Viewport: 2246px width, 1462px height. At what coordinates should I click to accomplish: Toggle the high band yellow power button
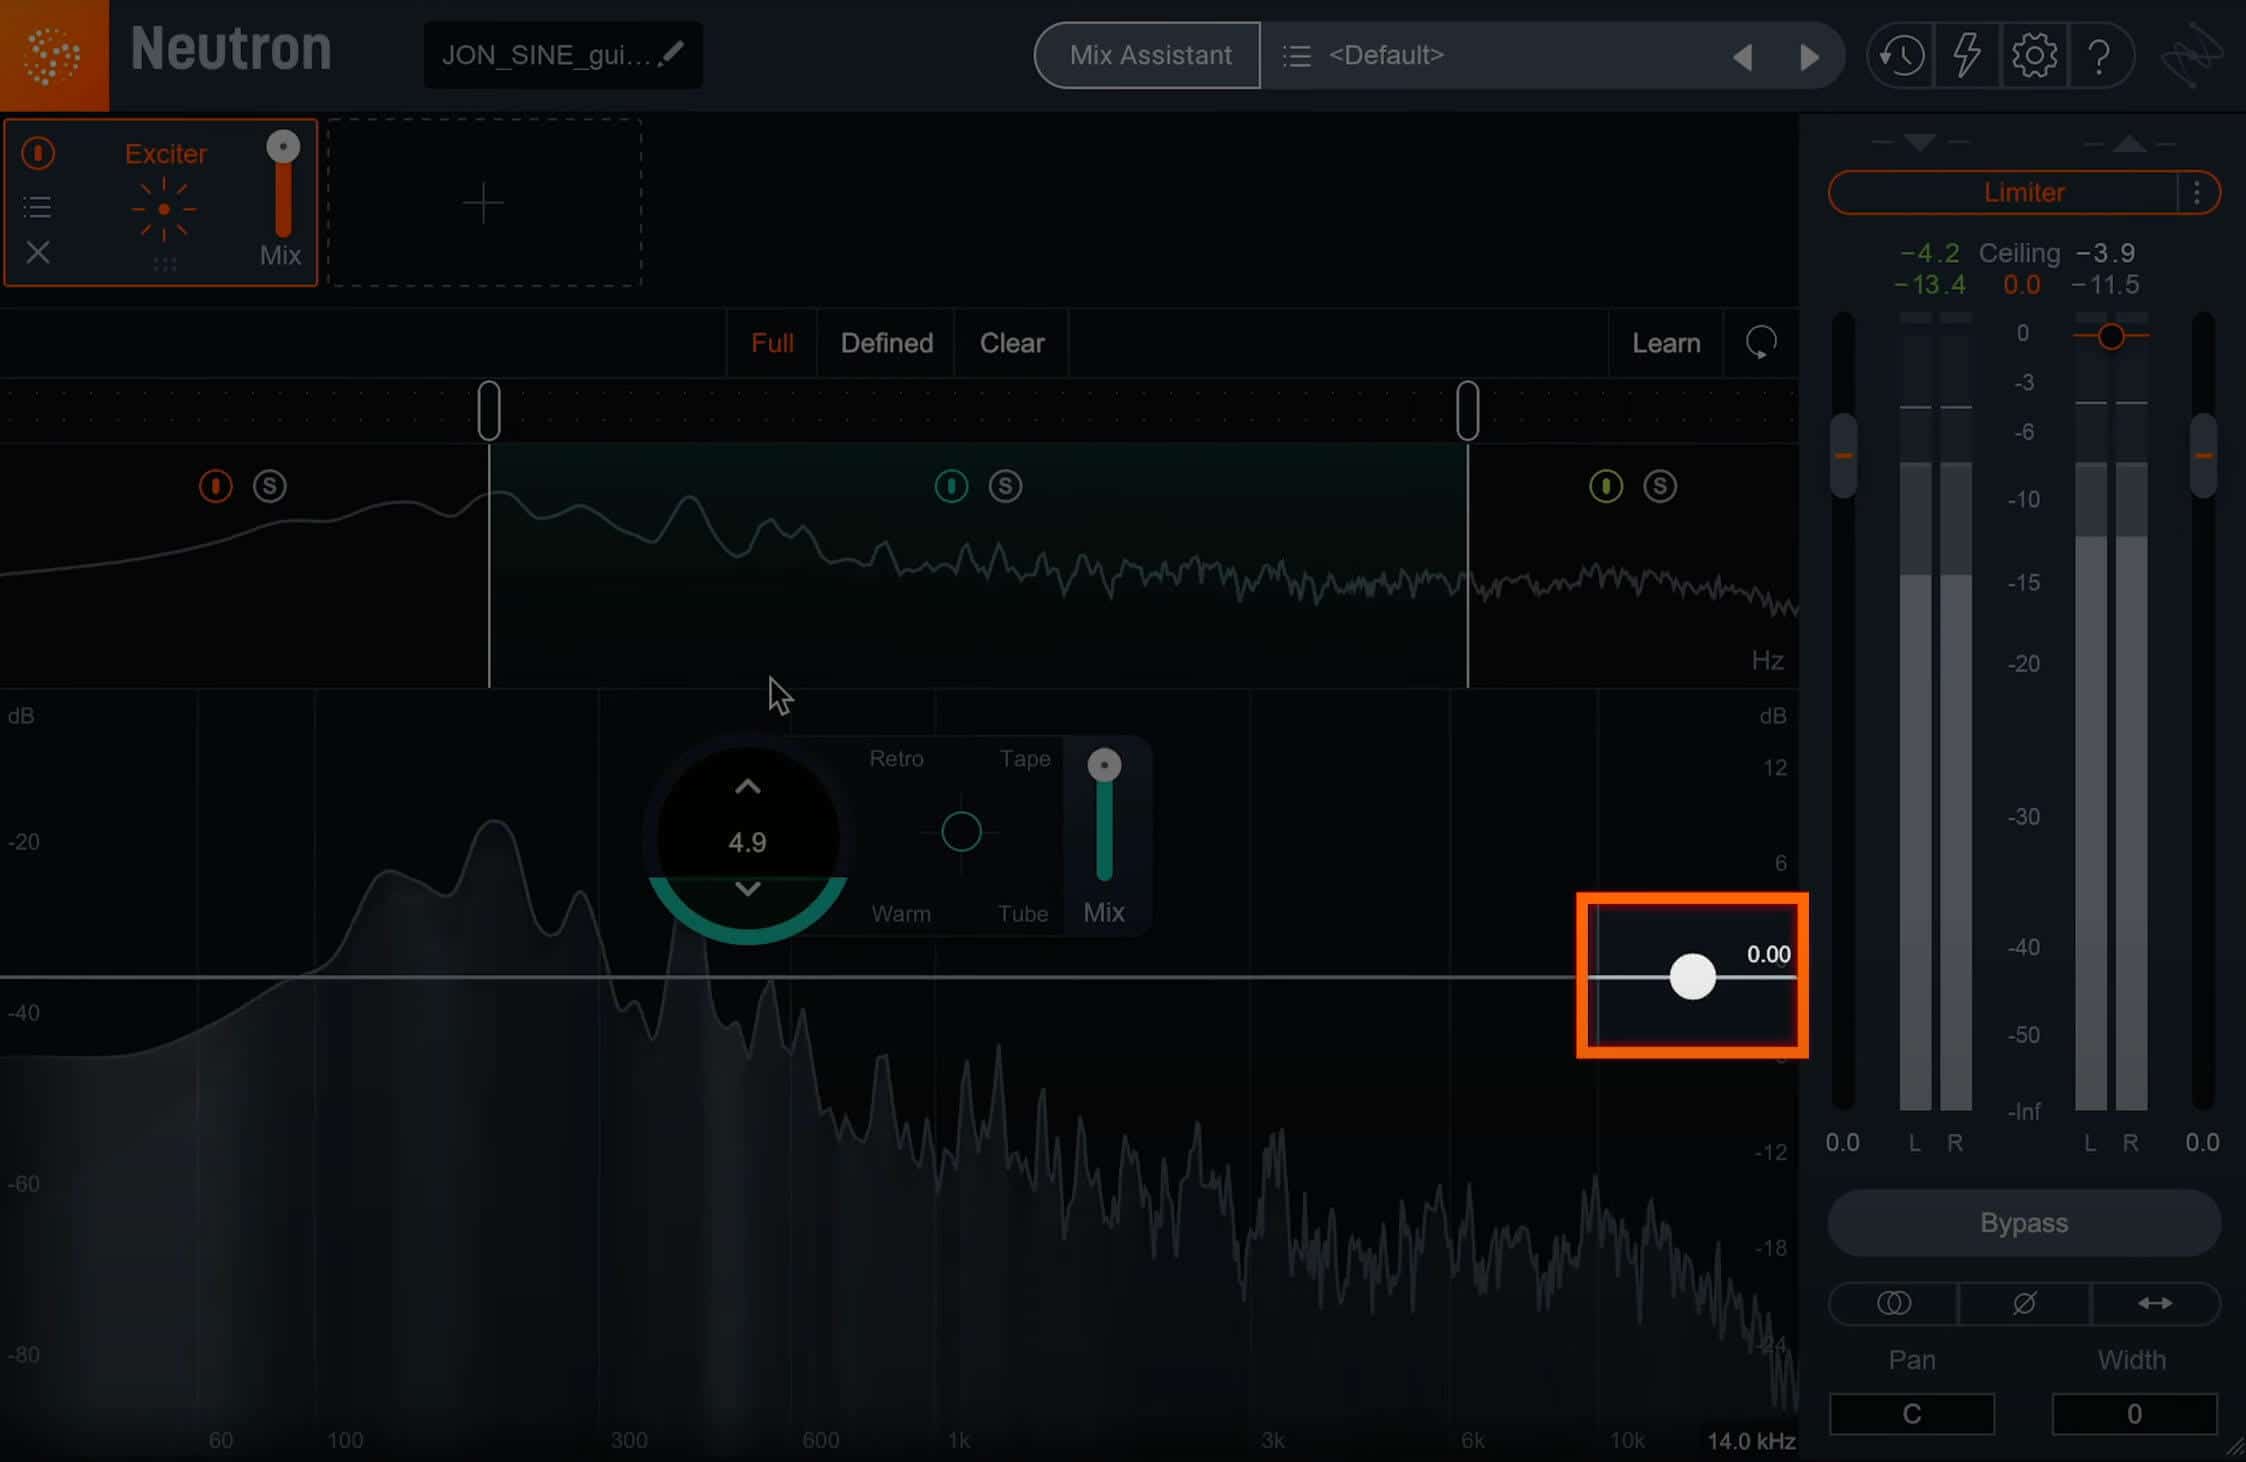[1606, 486]
